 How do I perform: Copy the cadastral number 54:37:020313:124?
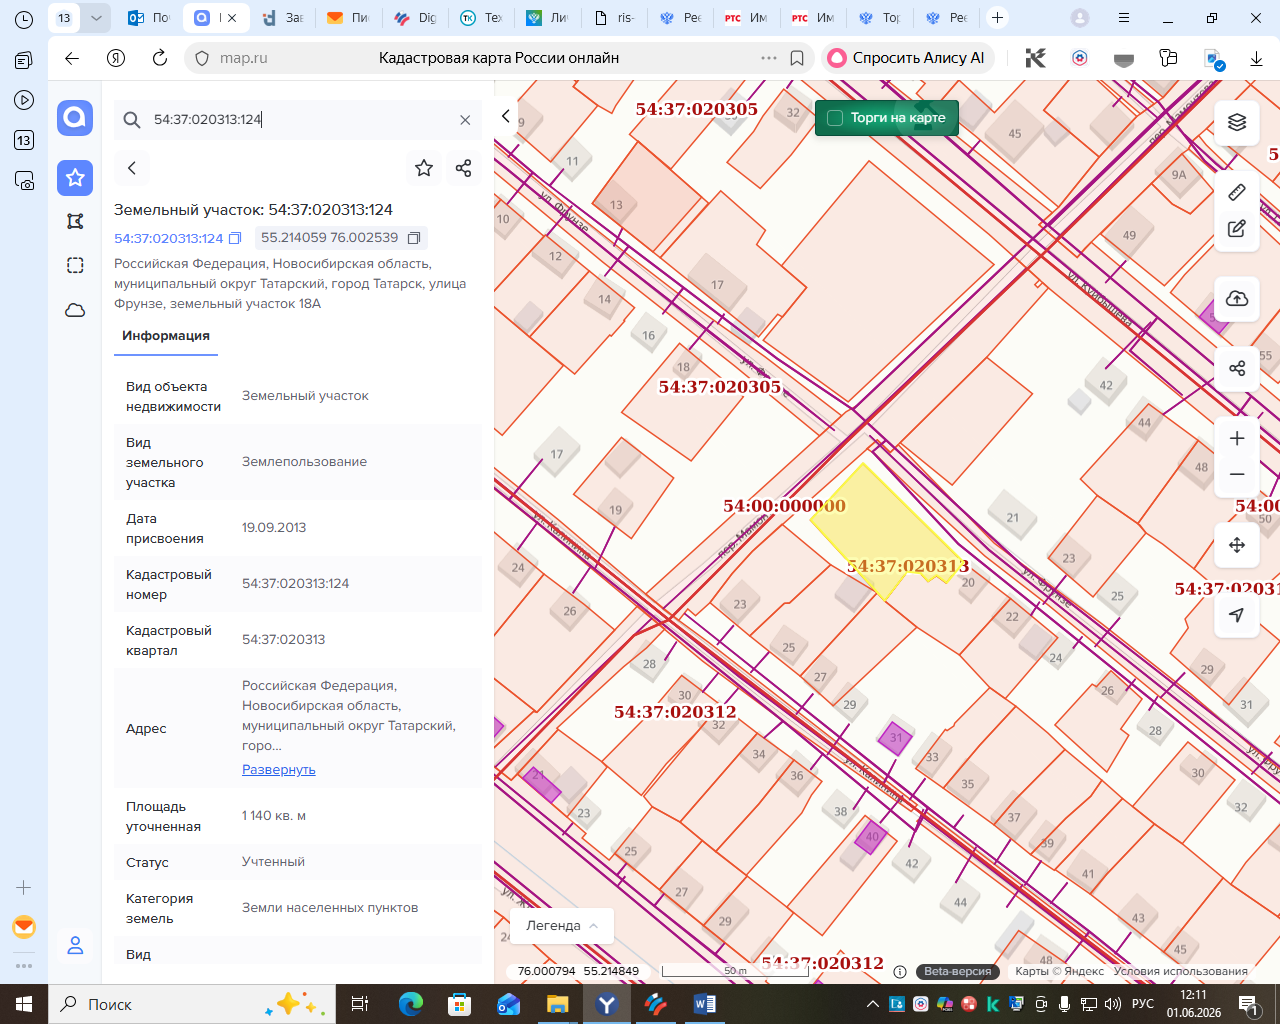235,238
